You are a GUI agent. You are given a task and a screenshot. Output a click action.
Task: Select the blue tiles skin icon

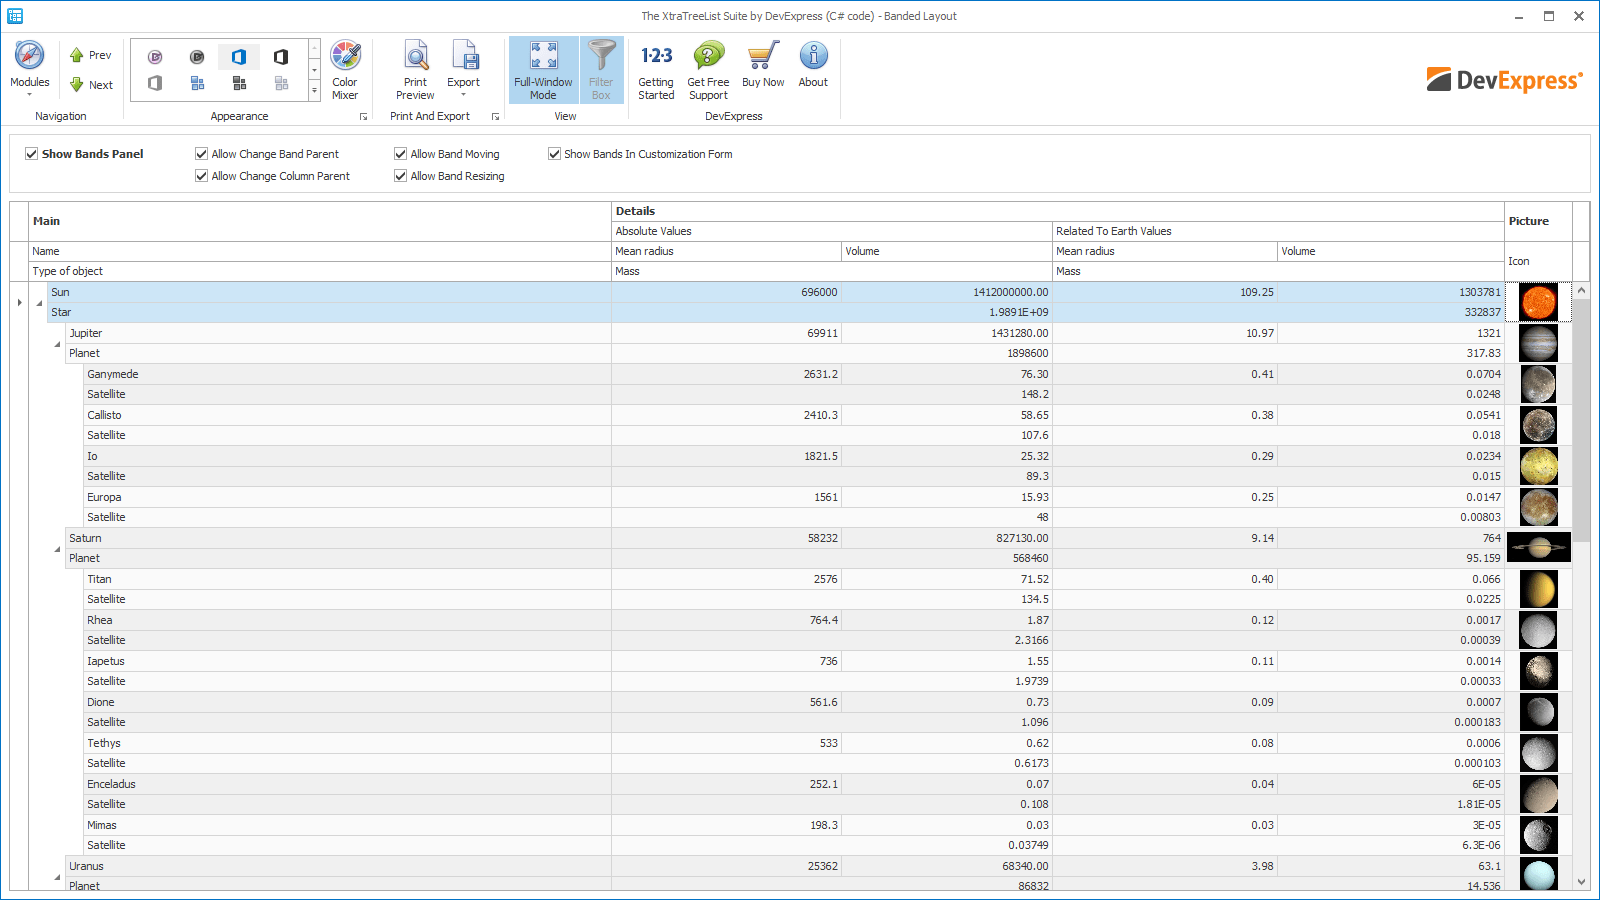coord(197,83)
